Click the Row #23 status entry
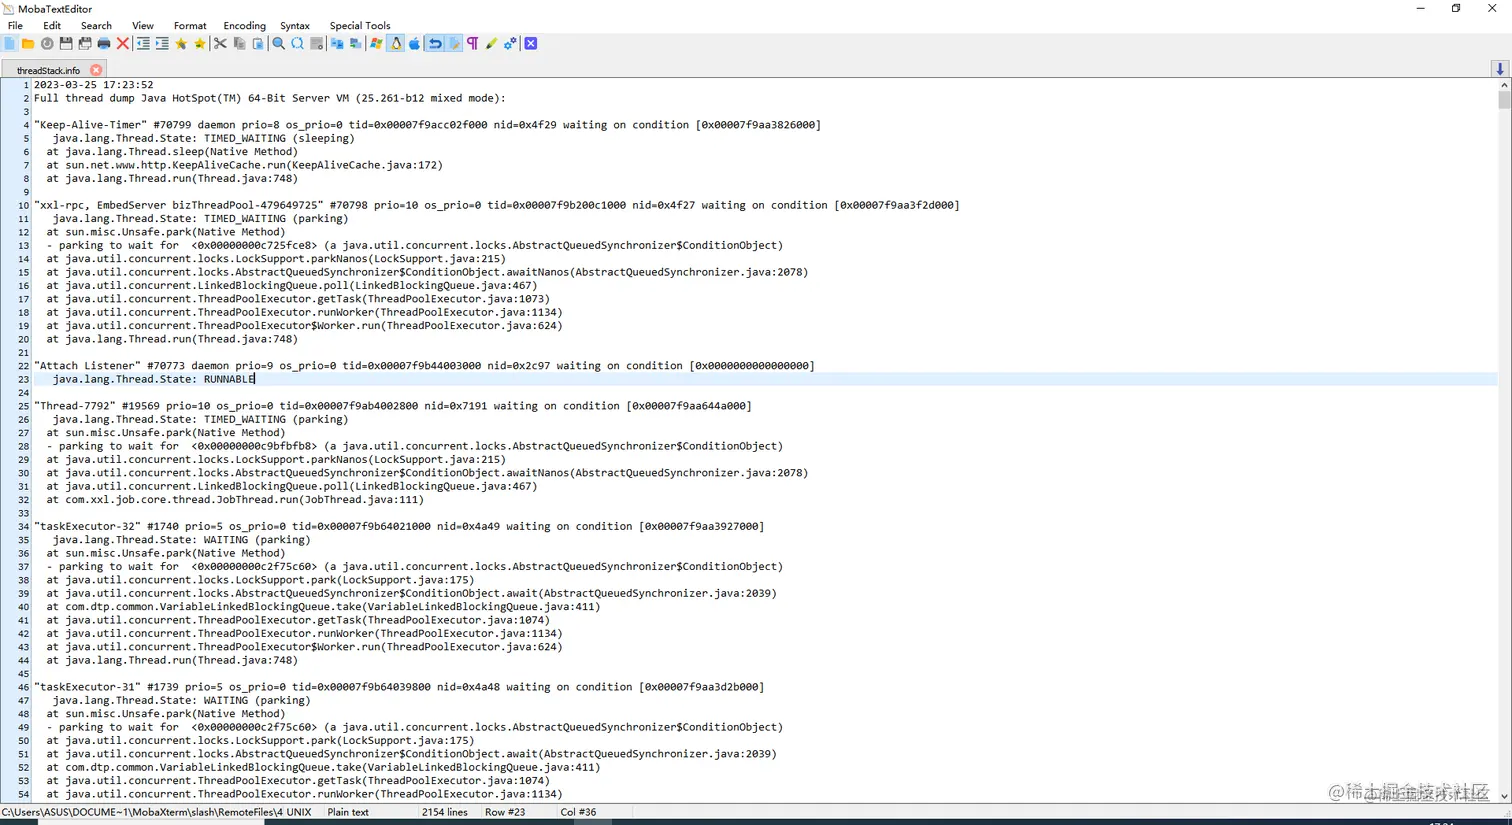Viewport: 1512px width, 825px height. (505, 812)
